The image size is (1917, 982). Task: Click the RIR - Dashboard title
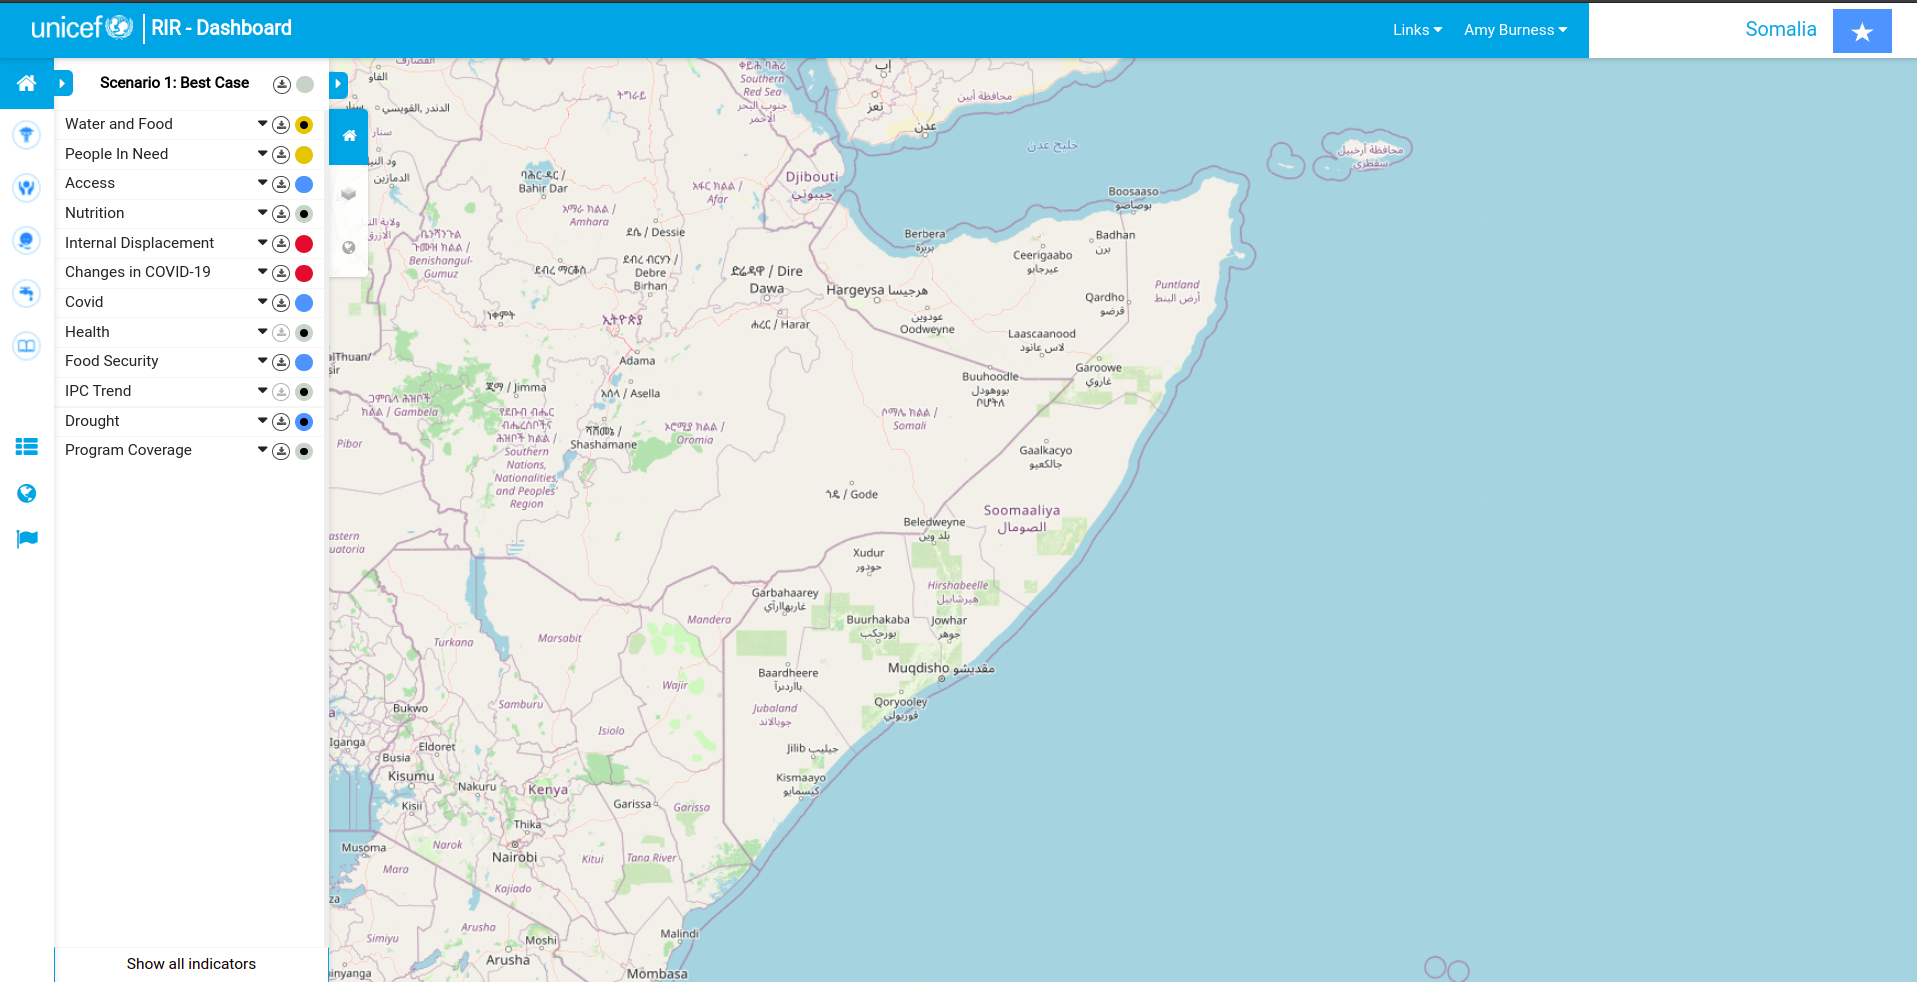pos(221,28)
